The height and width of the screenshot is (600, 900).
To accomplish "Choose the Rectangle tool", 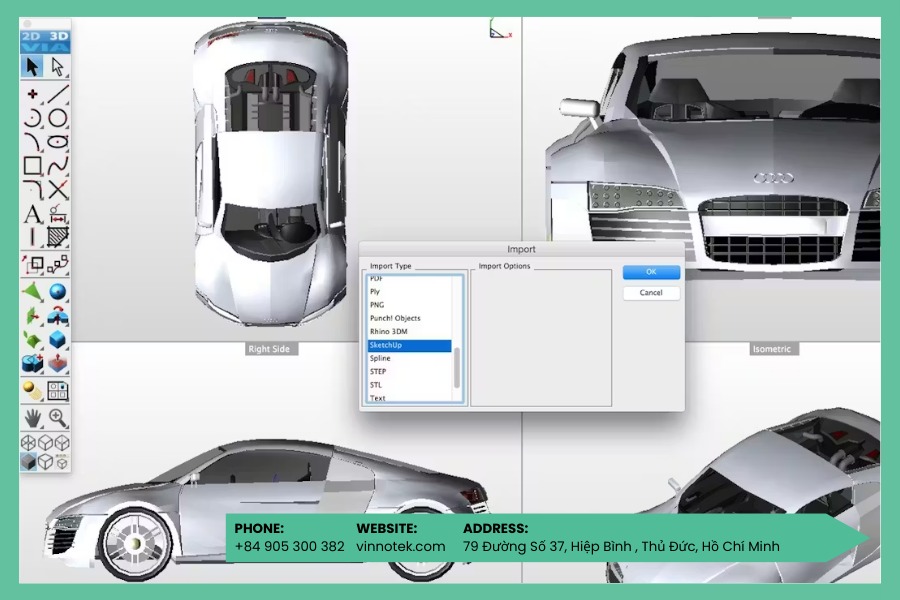I will [33, 165].
